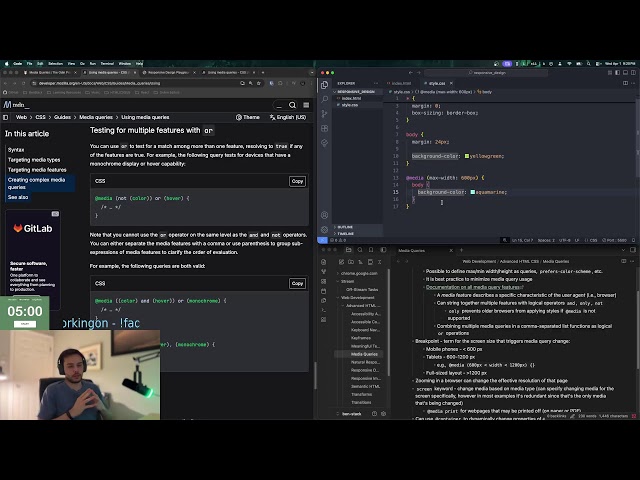
Task: Open the Selection menu in macOS menu bar
Action: click(56, 64)
